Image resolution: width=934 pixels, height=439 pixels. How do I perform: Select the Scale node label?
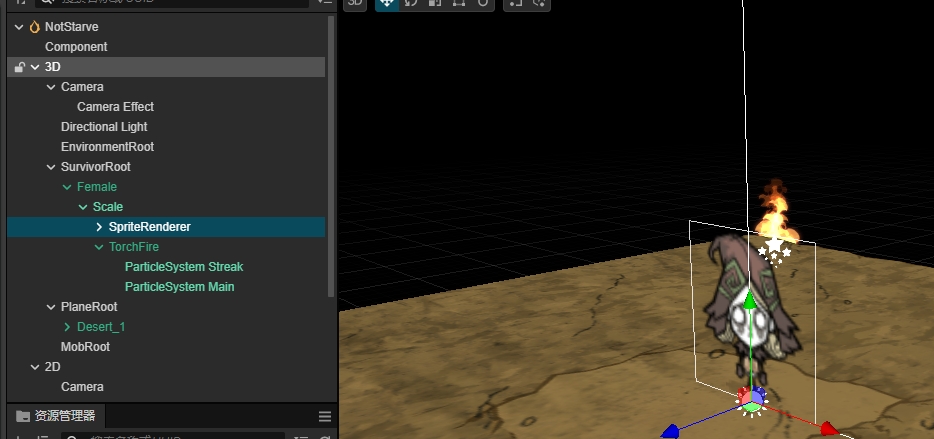pos(108,207)
